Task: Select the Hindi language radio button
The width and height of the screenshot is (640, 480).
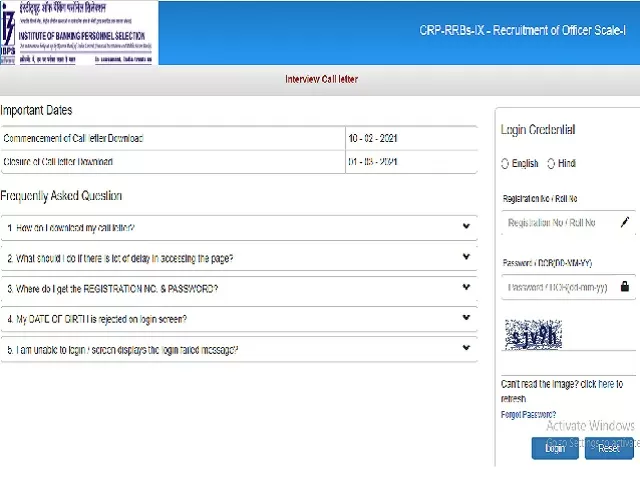Action: pos(551,163)
